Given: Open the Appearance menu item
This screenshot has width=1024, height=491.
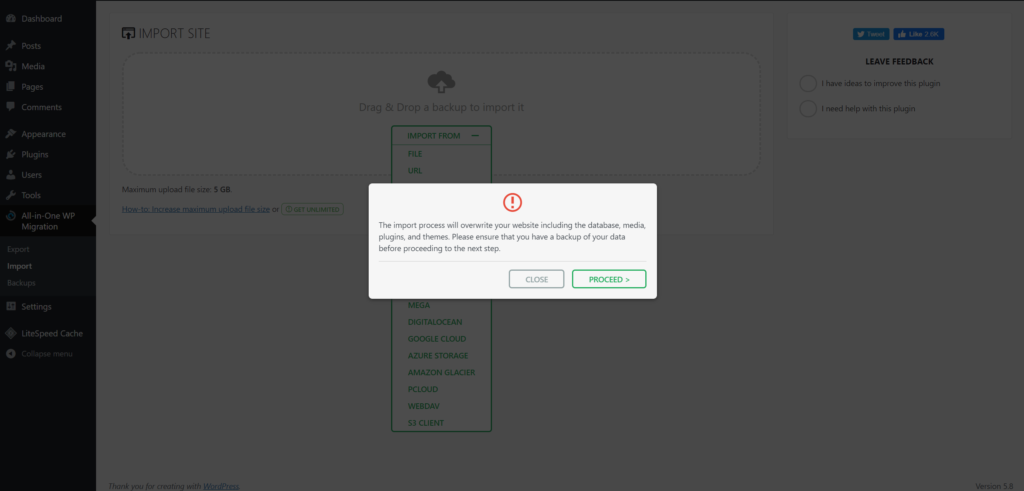Looking at the screenshot, I should coord(43,135).
